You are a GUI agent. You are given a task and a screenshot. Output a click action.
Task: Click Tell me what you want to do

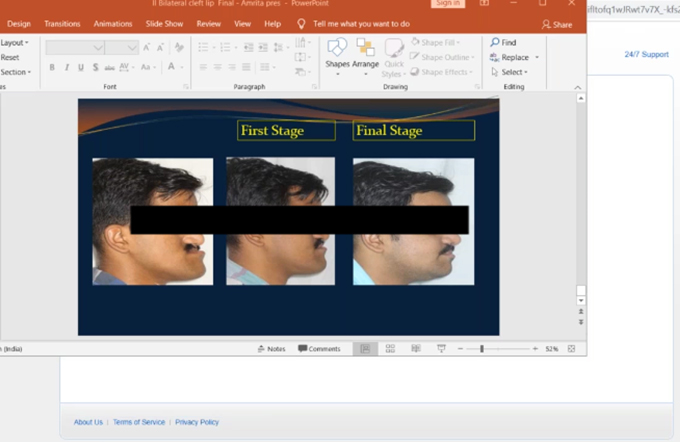click(x=361, y=24)
